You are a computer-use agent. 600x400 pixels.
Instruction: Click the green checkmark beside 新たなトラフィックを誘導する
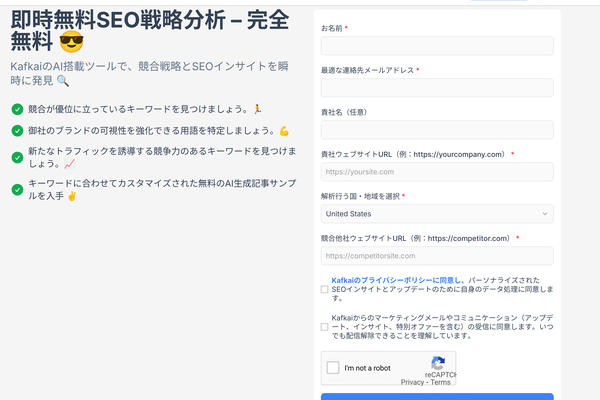(17, 158)
